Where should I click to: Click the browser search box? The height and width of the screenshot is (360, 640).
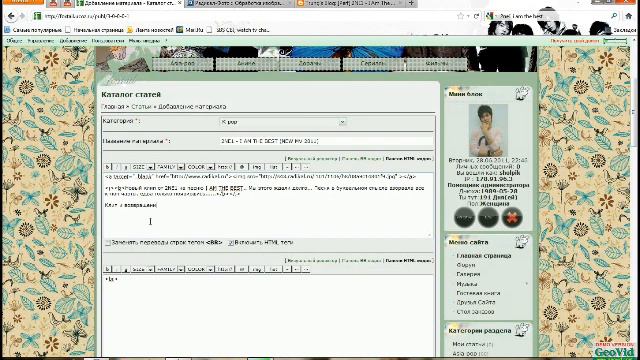553,16
